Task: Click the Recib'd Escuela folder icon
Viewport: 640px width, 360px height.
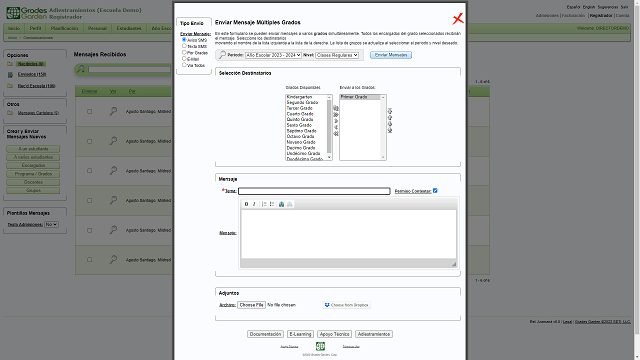Action: click(x=10, y=86)
